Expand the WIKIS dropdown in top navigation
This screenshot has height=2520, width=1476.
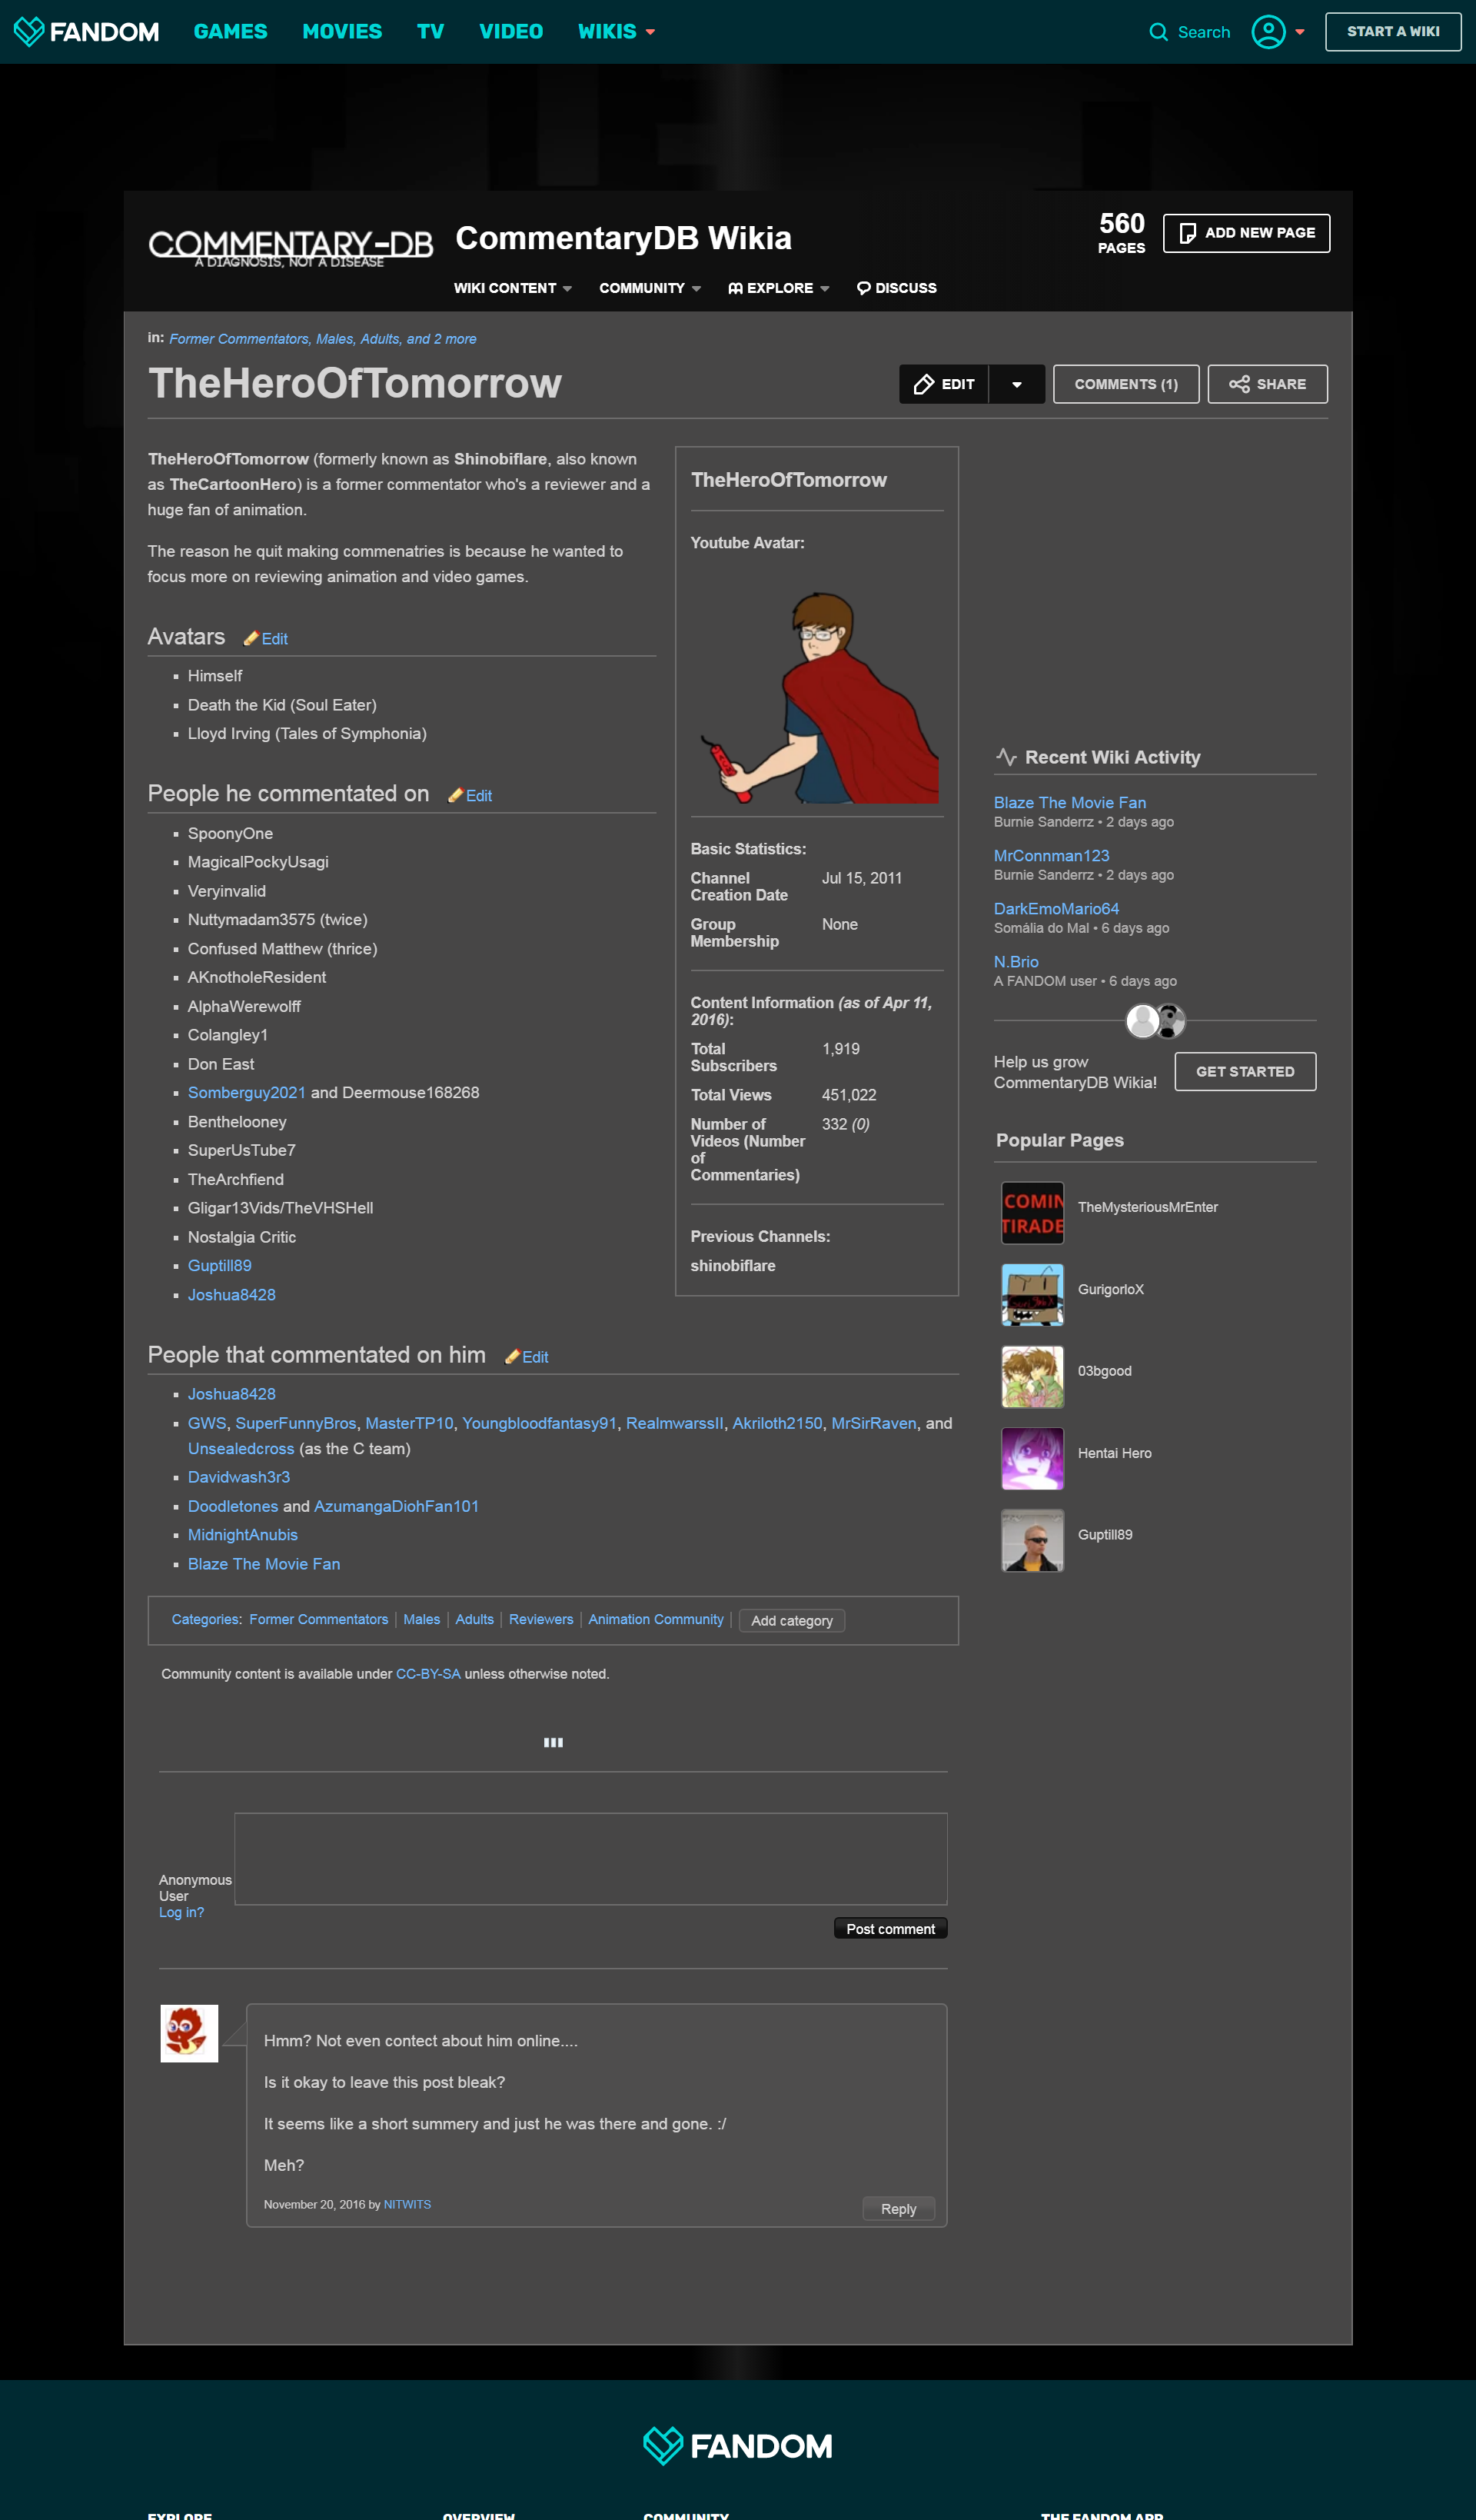click(x=616, y=32)
